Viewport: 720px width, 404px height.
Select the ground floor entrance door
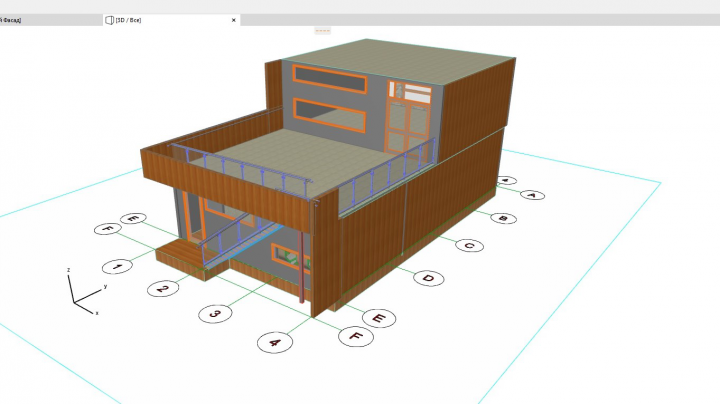click(195, 217)
